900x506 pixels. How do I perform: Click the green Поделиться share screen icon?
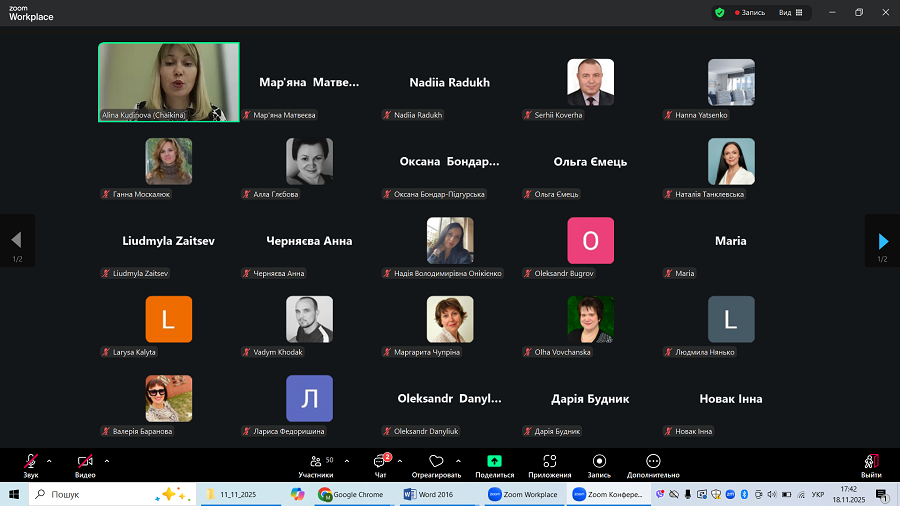(x=494, y=461)
